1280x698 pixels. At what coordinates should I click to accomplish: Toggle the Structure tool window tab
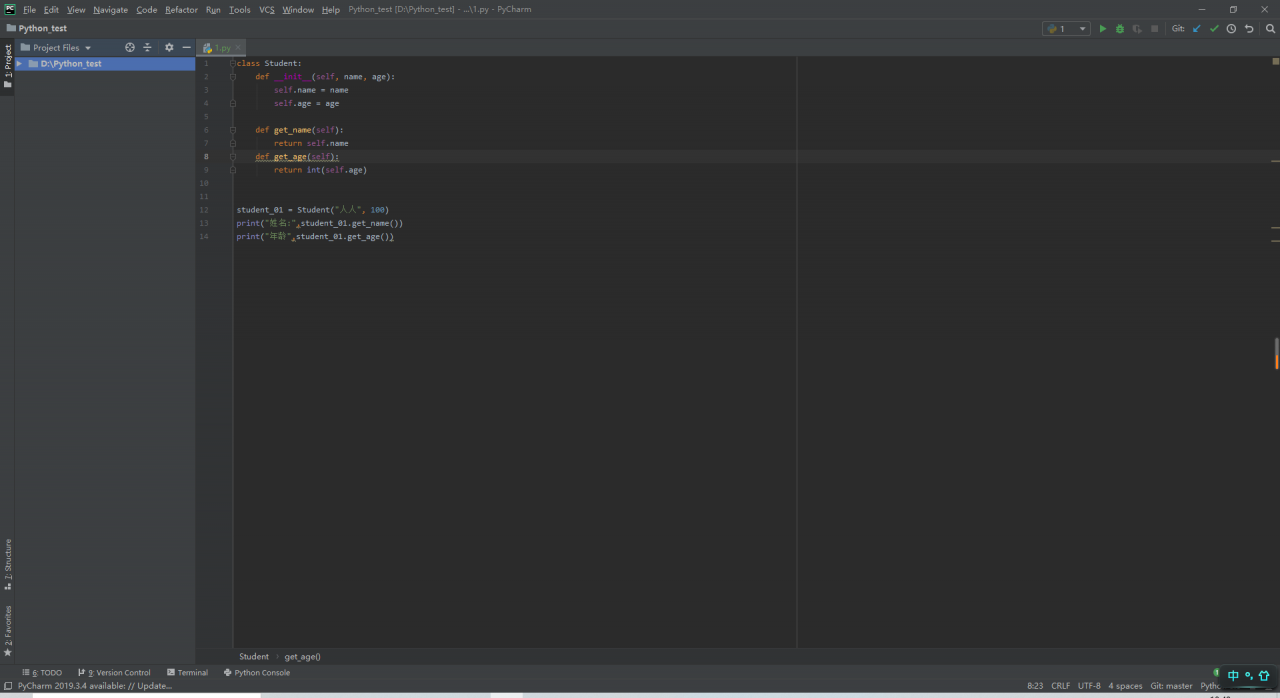(8, 564)
